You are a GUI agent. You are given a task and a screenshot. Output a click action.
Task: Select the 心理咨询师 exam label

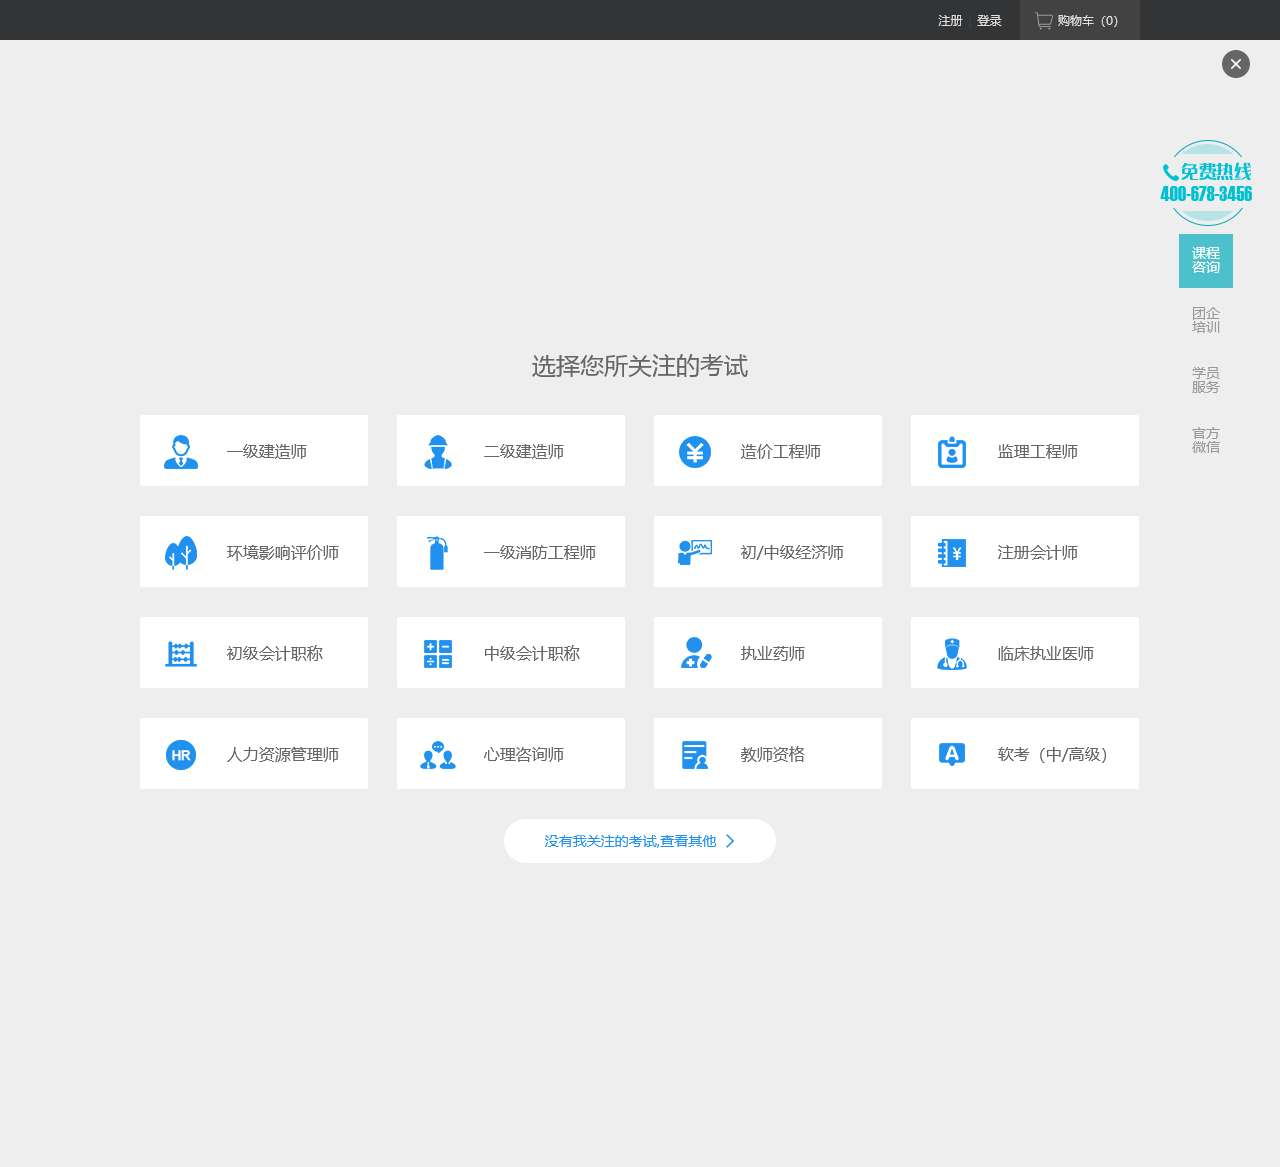pyautogui.click(x=524, y=755)
